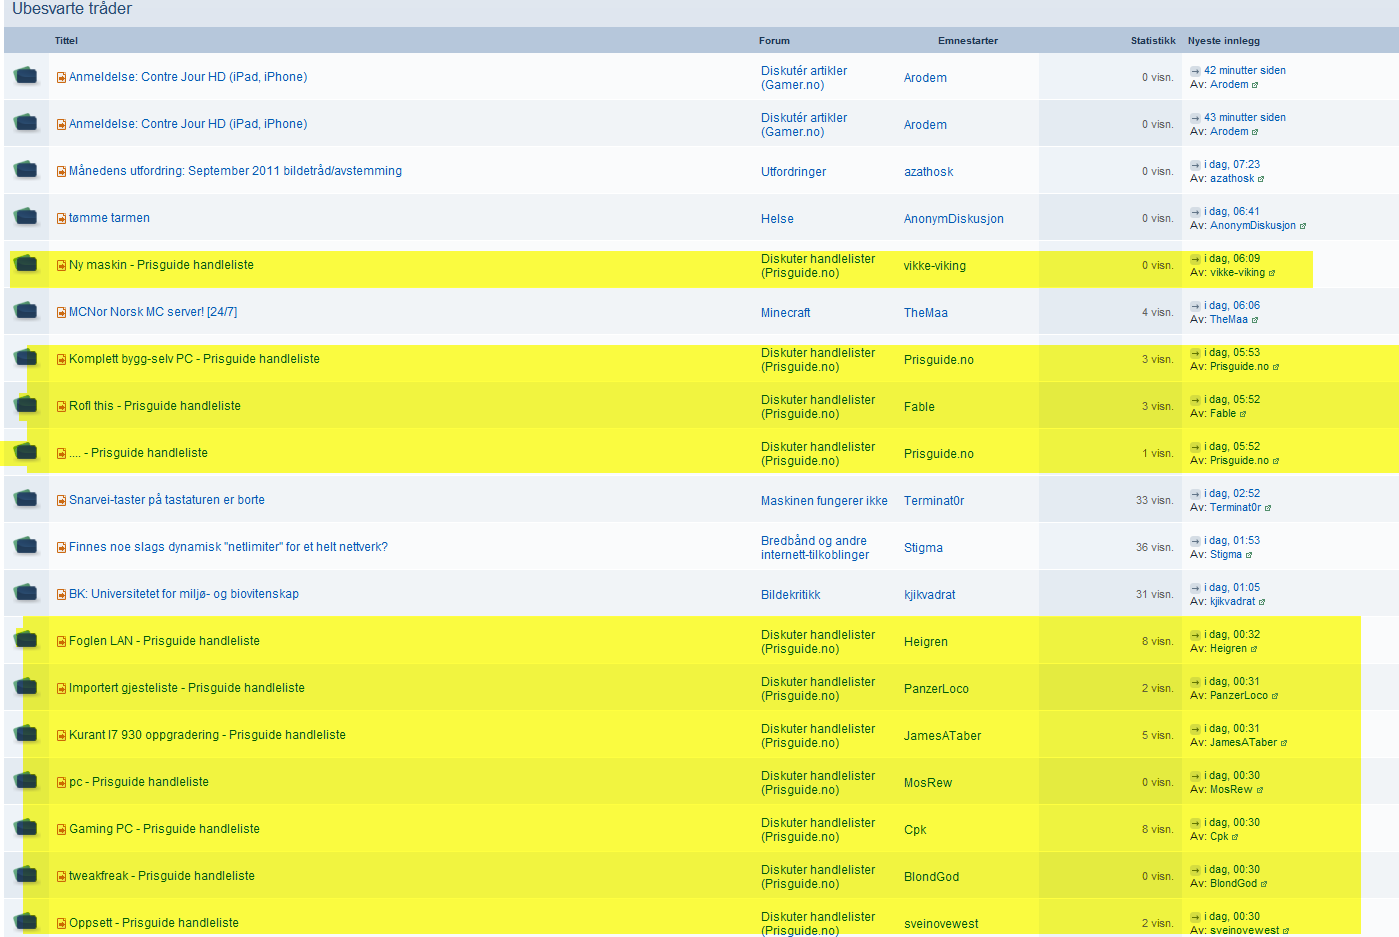The width and height of the screenshot is (1399, 937).
Task: Click the '36 visn.' view count
Action: (x=1154, y=547)
